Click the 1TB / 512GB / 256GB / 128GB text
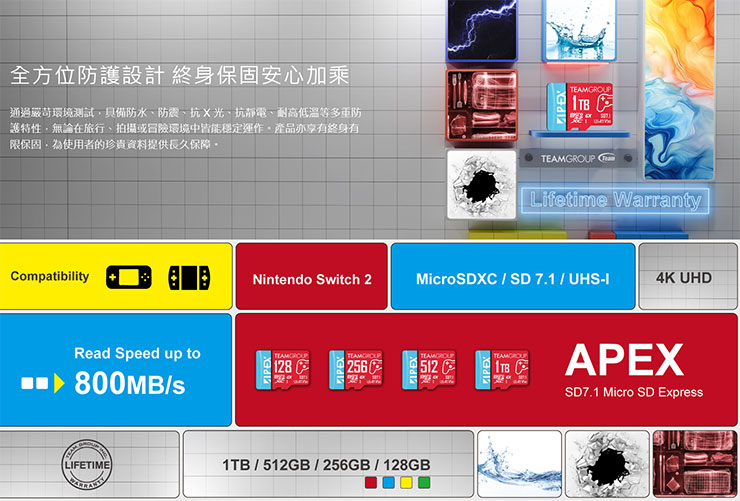Viewport: 740px width, 501px height. coord(326,465)
